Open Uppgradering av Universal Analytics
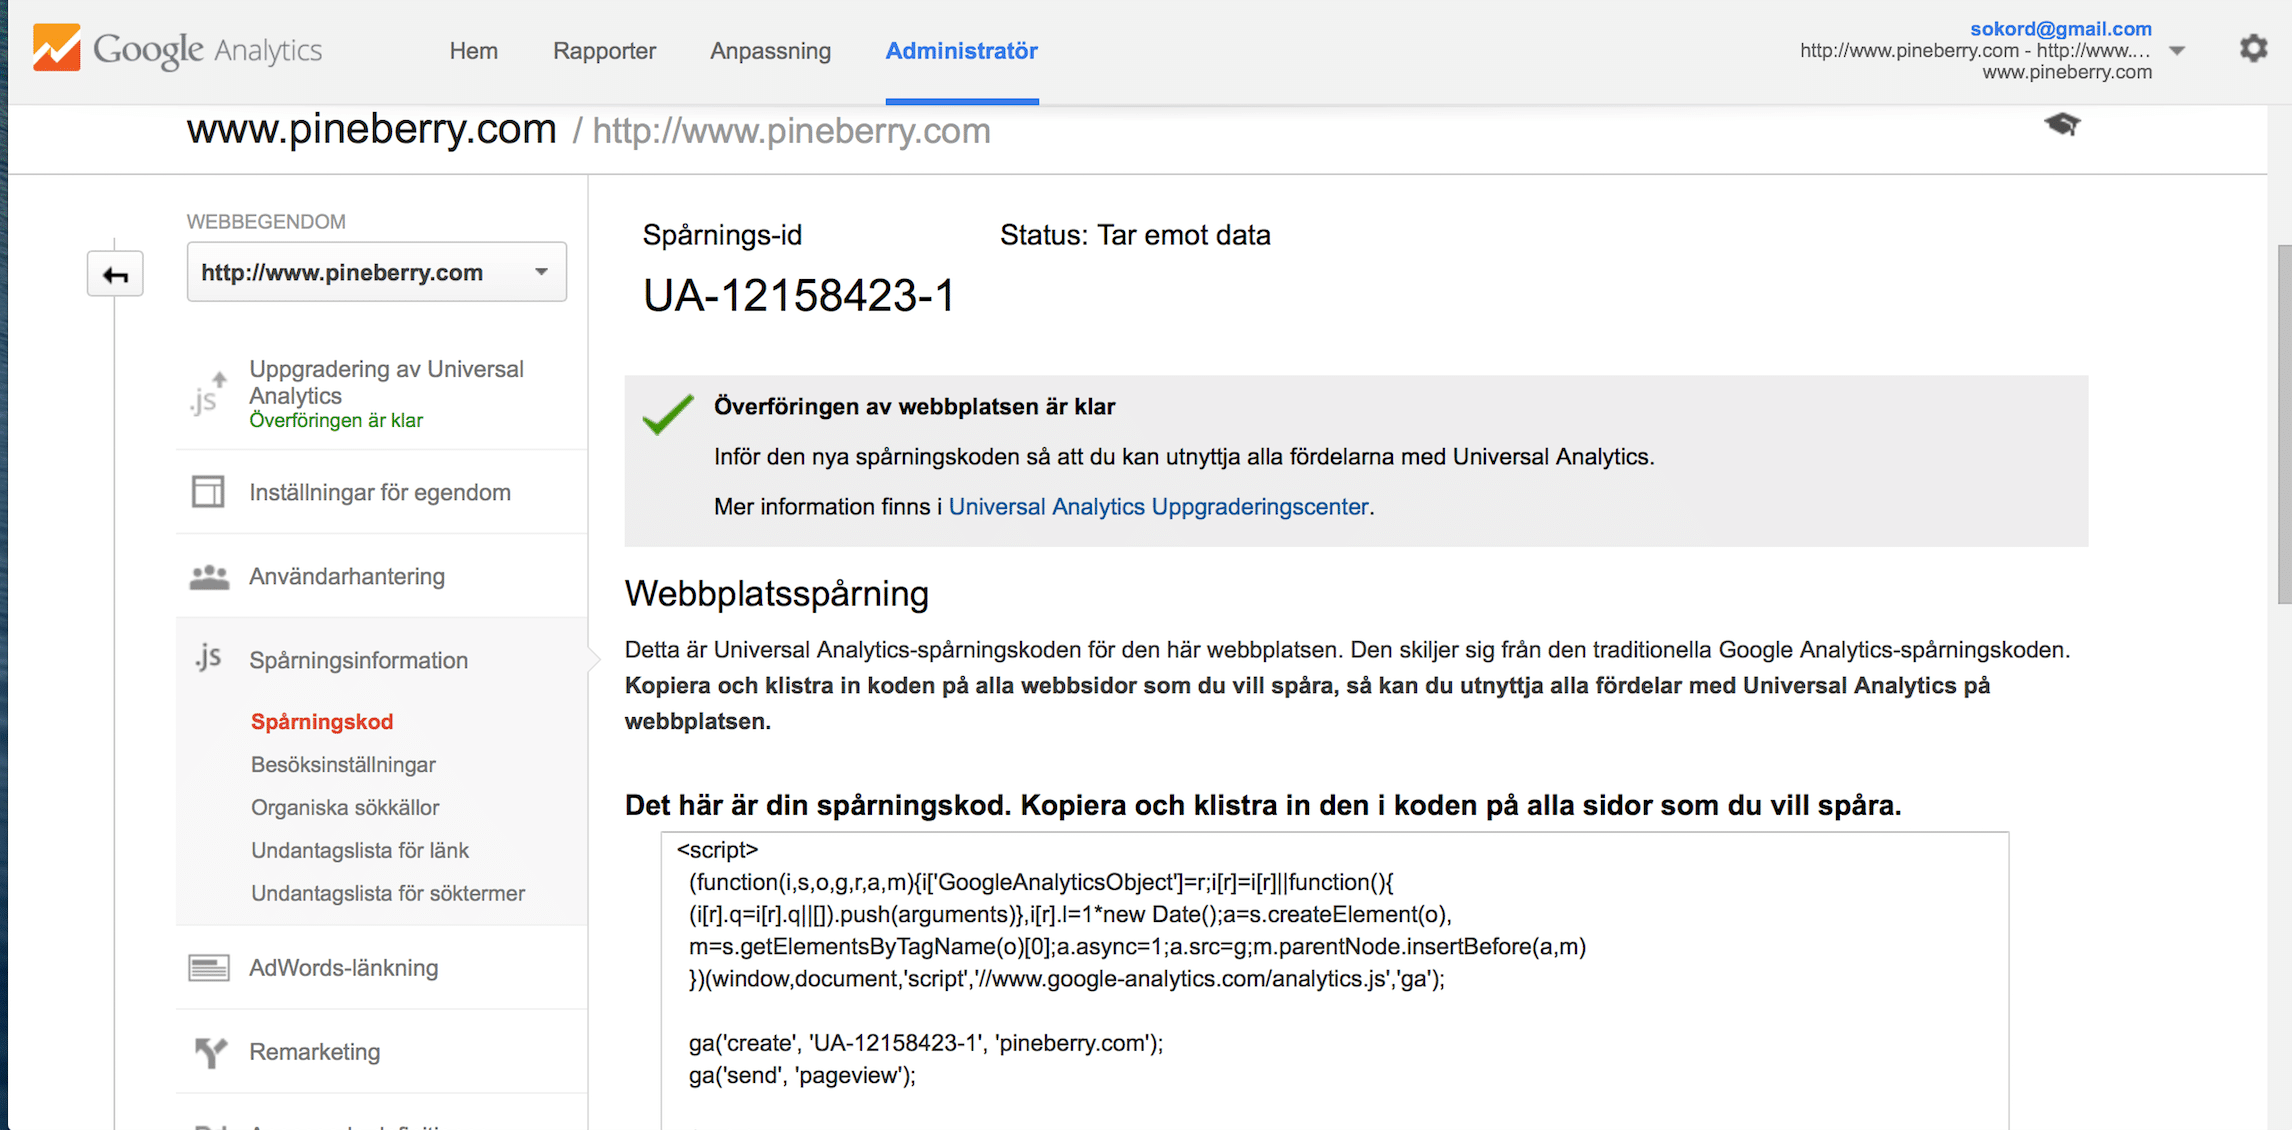This screenshot has height=1130, width=2292. tap(386, 382)
